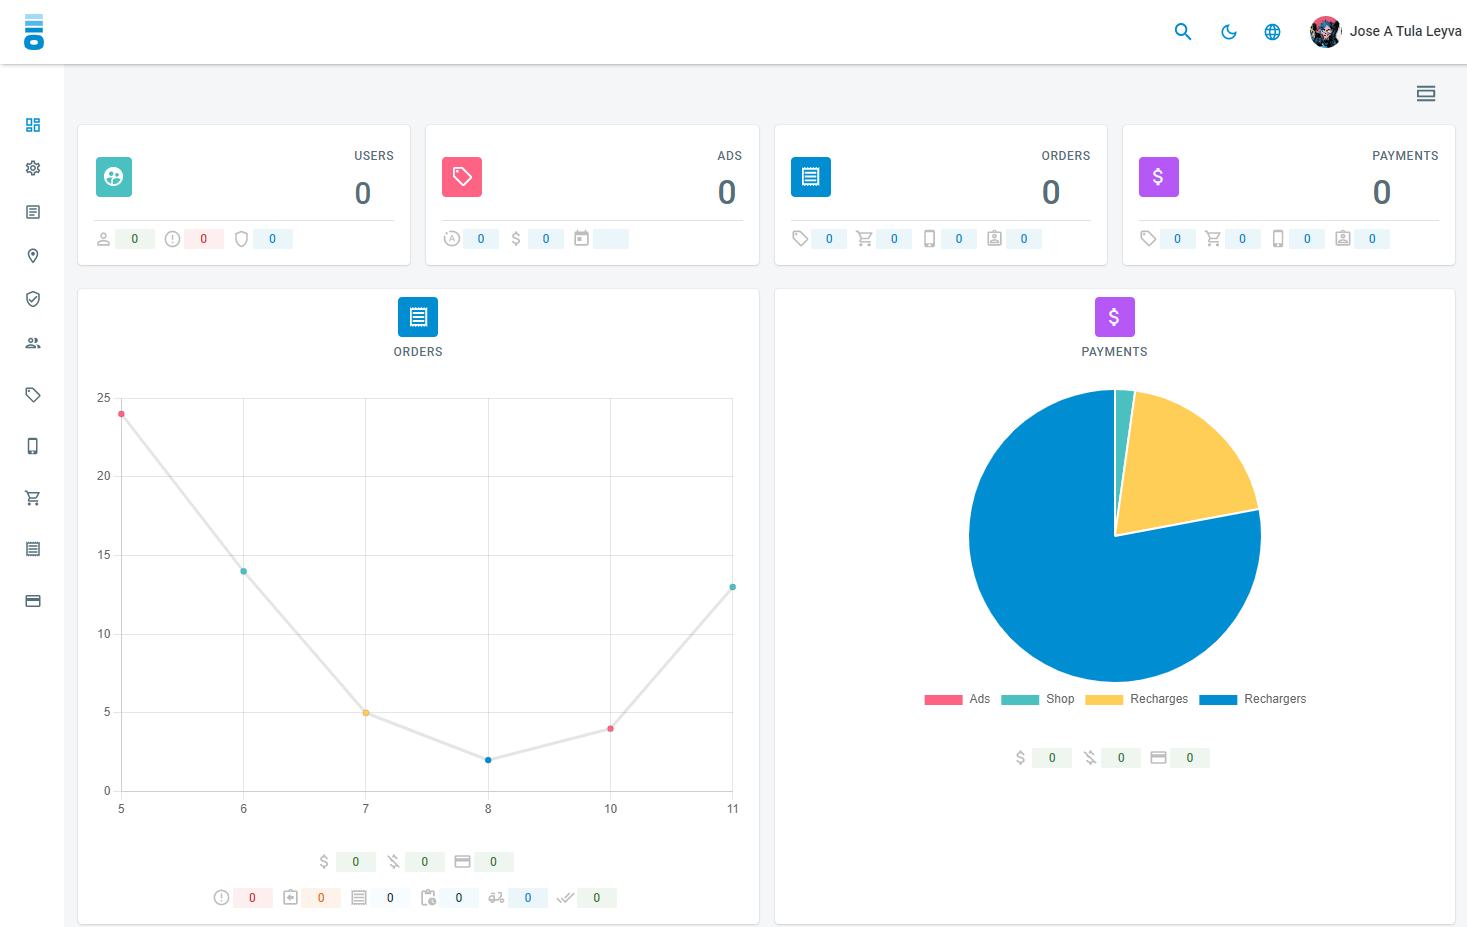
Task: Open the mobile phone sidebar item
Action: (33, 446)
